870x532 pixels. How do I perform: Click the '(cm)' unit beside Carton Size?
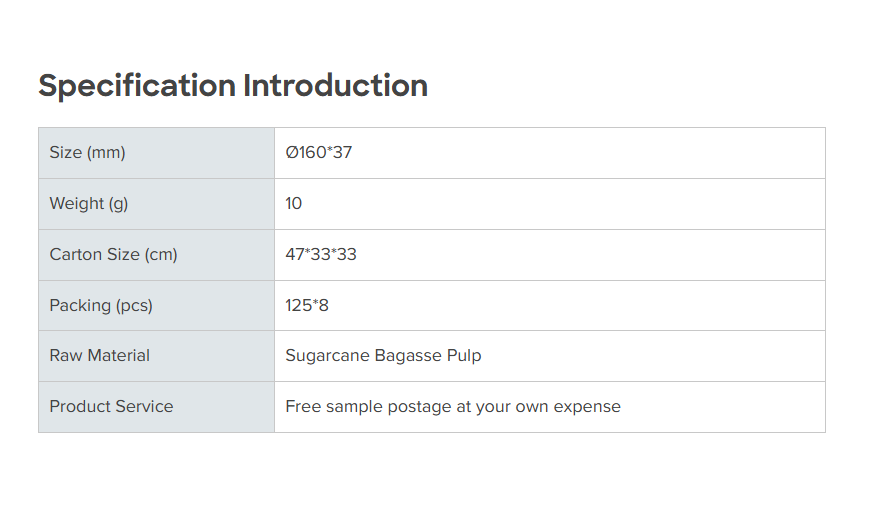(x=161, y=255)
